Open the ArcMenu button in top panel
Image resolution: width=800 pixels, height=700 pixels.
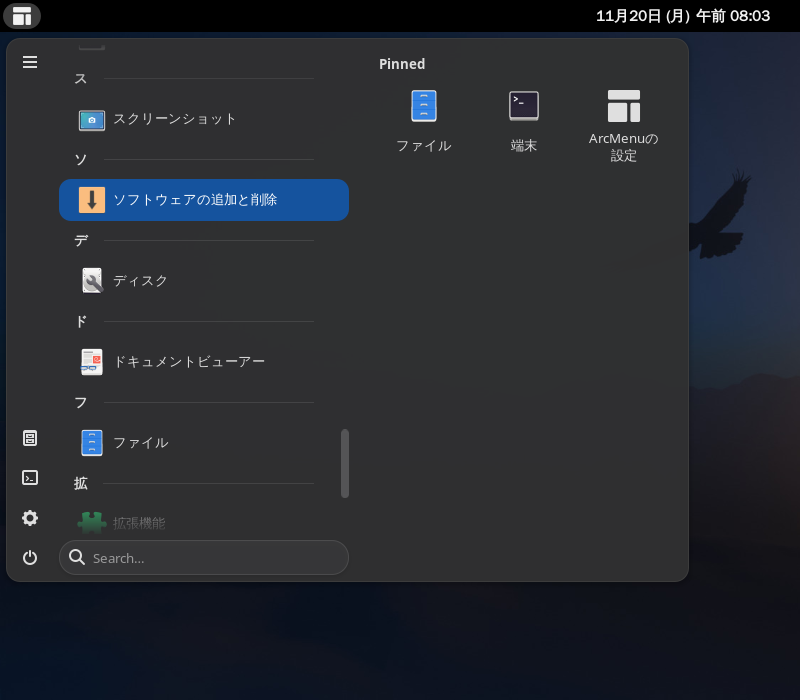tap(22, 16)
